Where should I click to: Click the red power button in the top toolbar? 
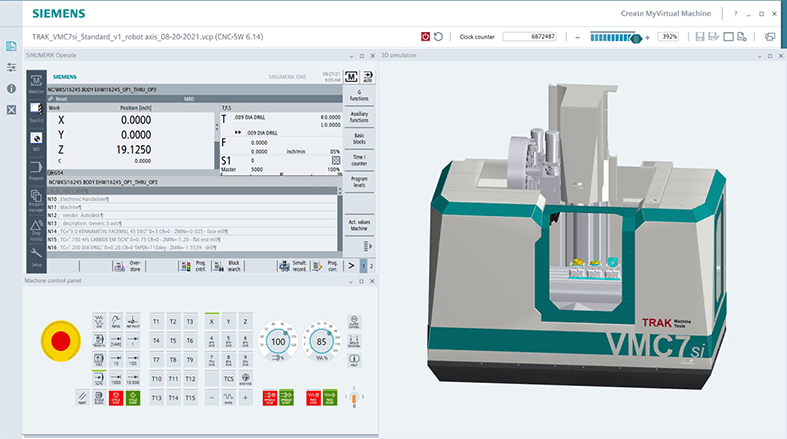425,37
